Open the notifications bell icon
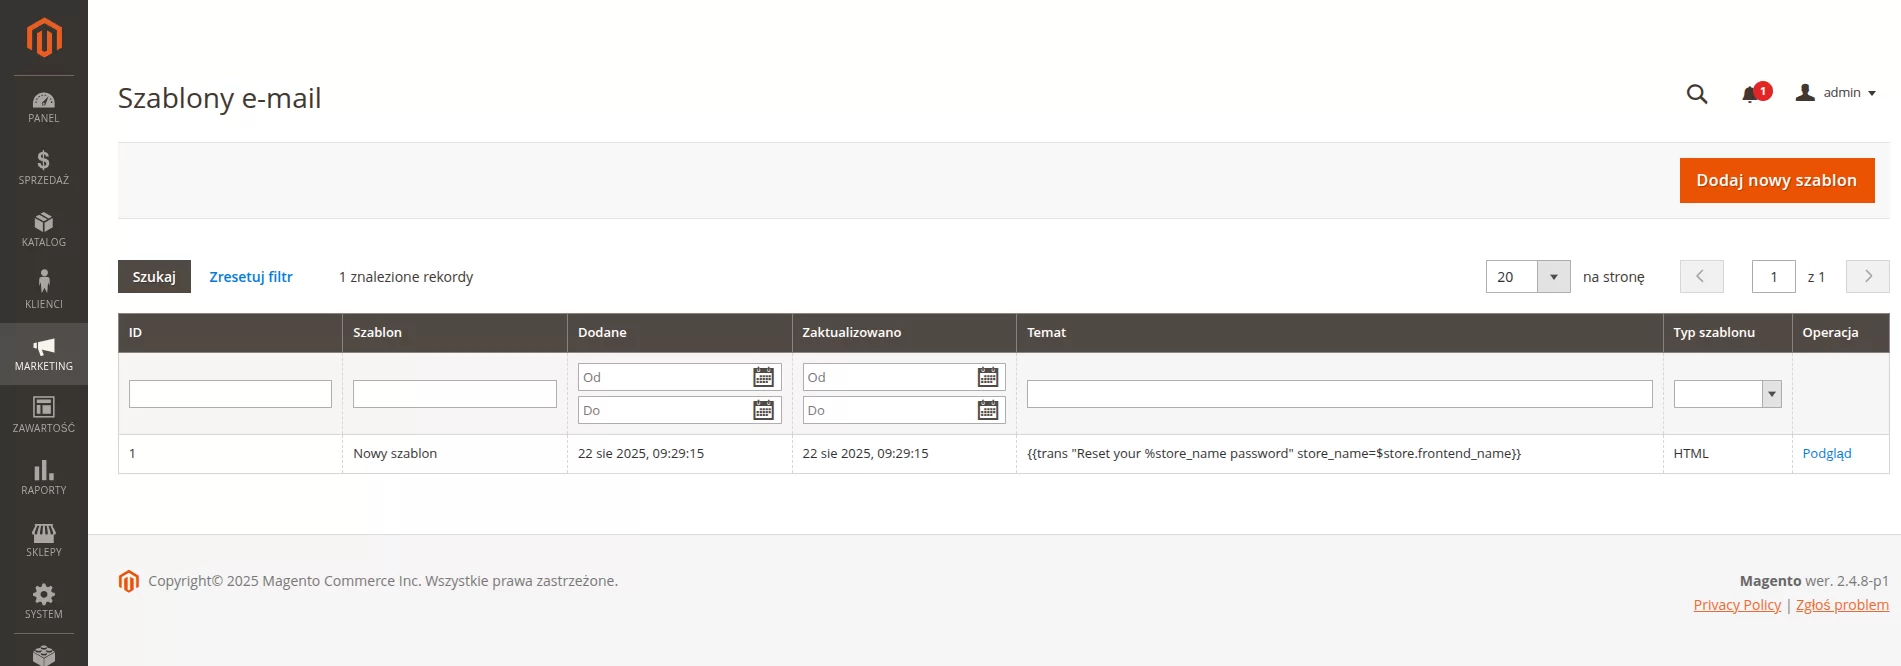The width and height of the screenshot is (1901, 666). coord(1749,94)
